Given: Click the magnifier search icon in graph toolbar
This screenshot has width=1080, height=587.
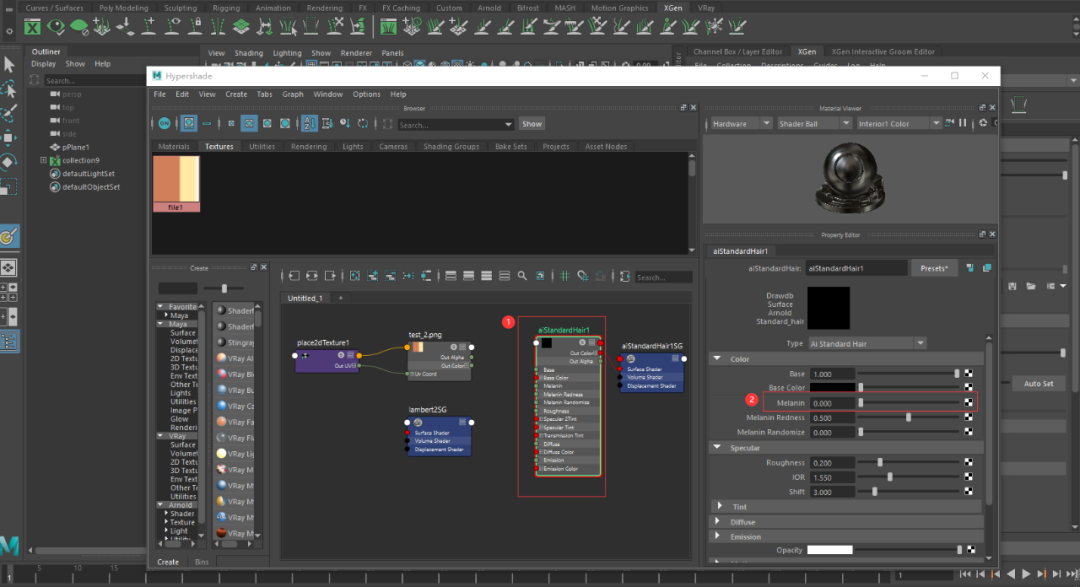Looking at the screenshot, I should point(522,276).
